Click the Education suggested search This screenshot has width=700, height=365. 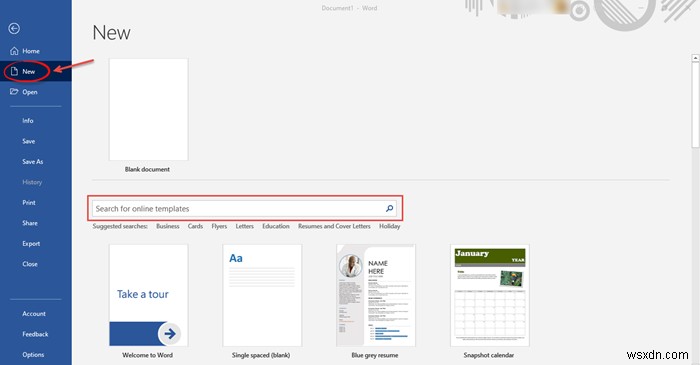click(276, 226)
